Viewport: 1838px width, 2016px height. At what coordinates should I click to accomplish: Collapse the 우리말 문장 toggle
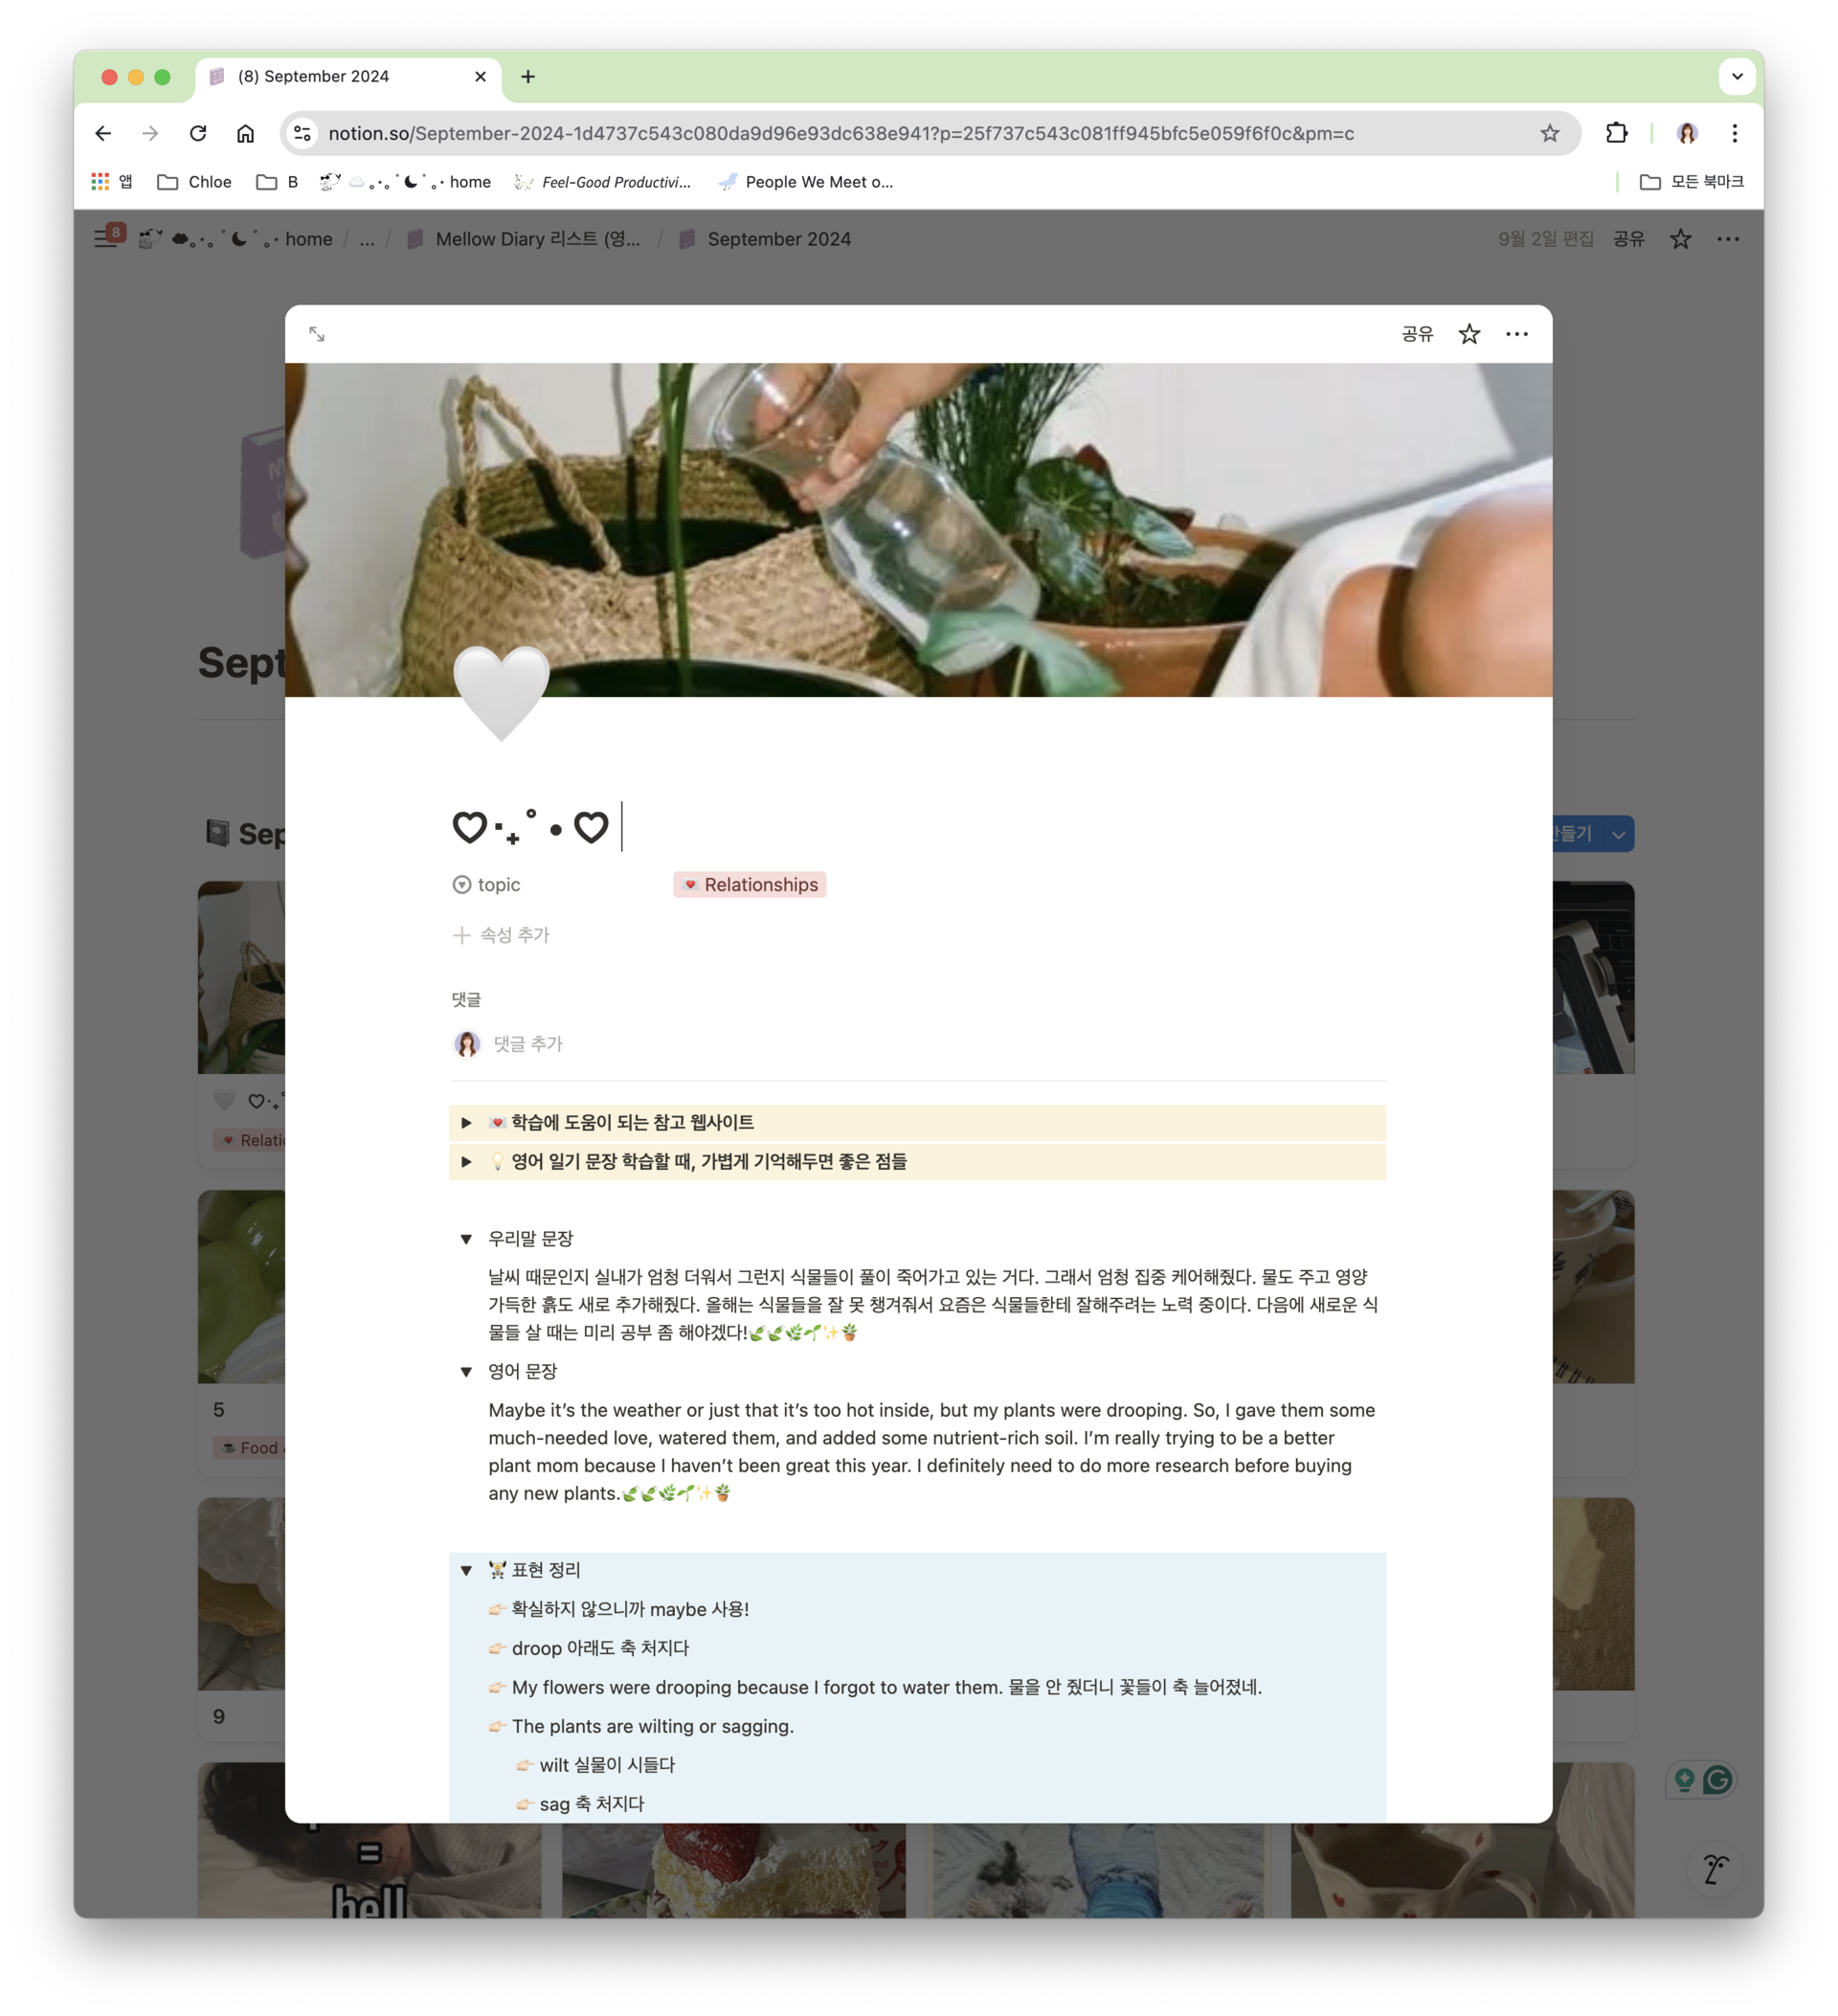[x=466, y=1239]
